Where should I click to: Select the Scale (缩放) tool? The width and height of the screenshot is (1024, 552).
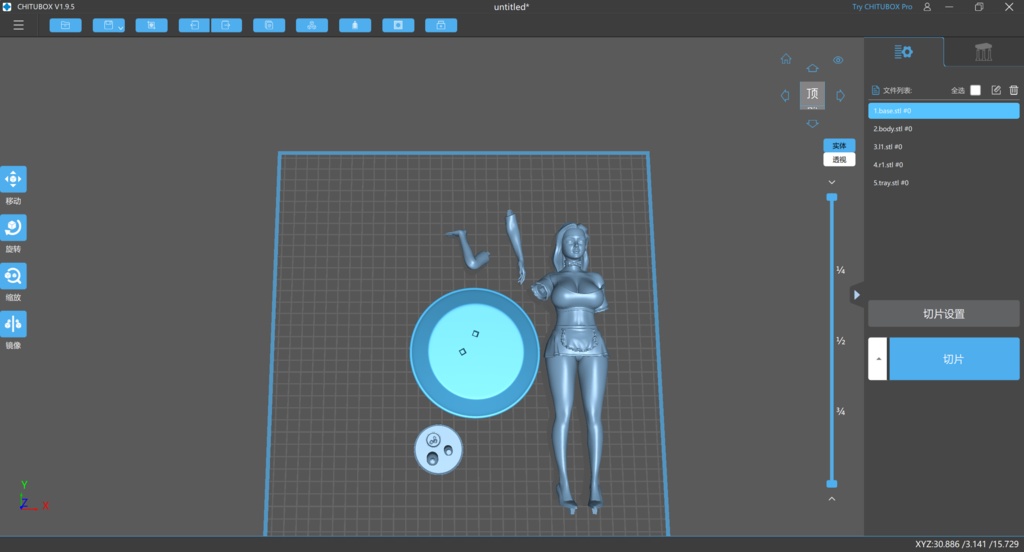pyautogui.click(x=13, y=276)
